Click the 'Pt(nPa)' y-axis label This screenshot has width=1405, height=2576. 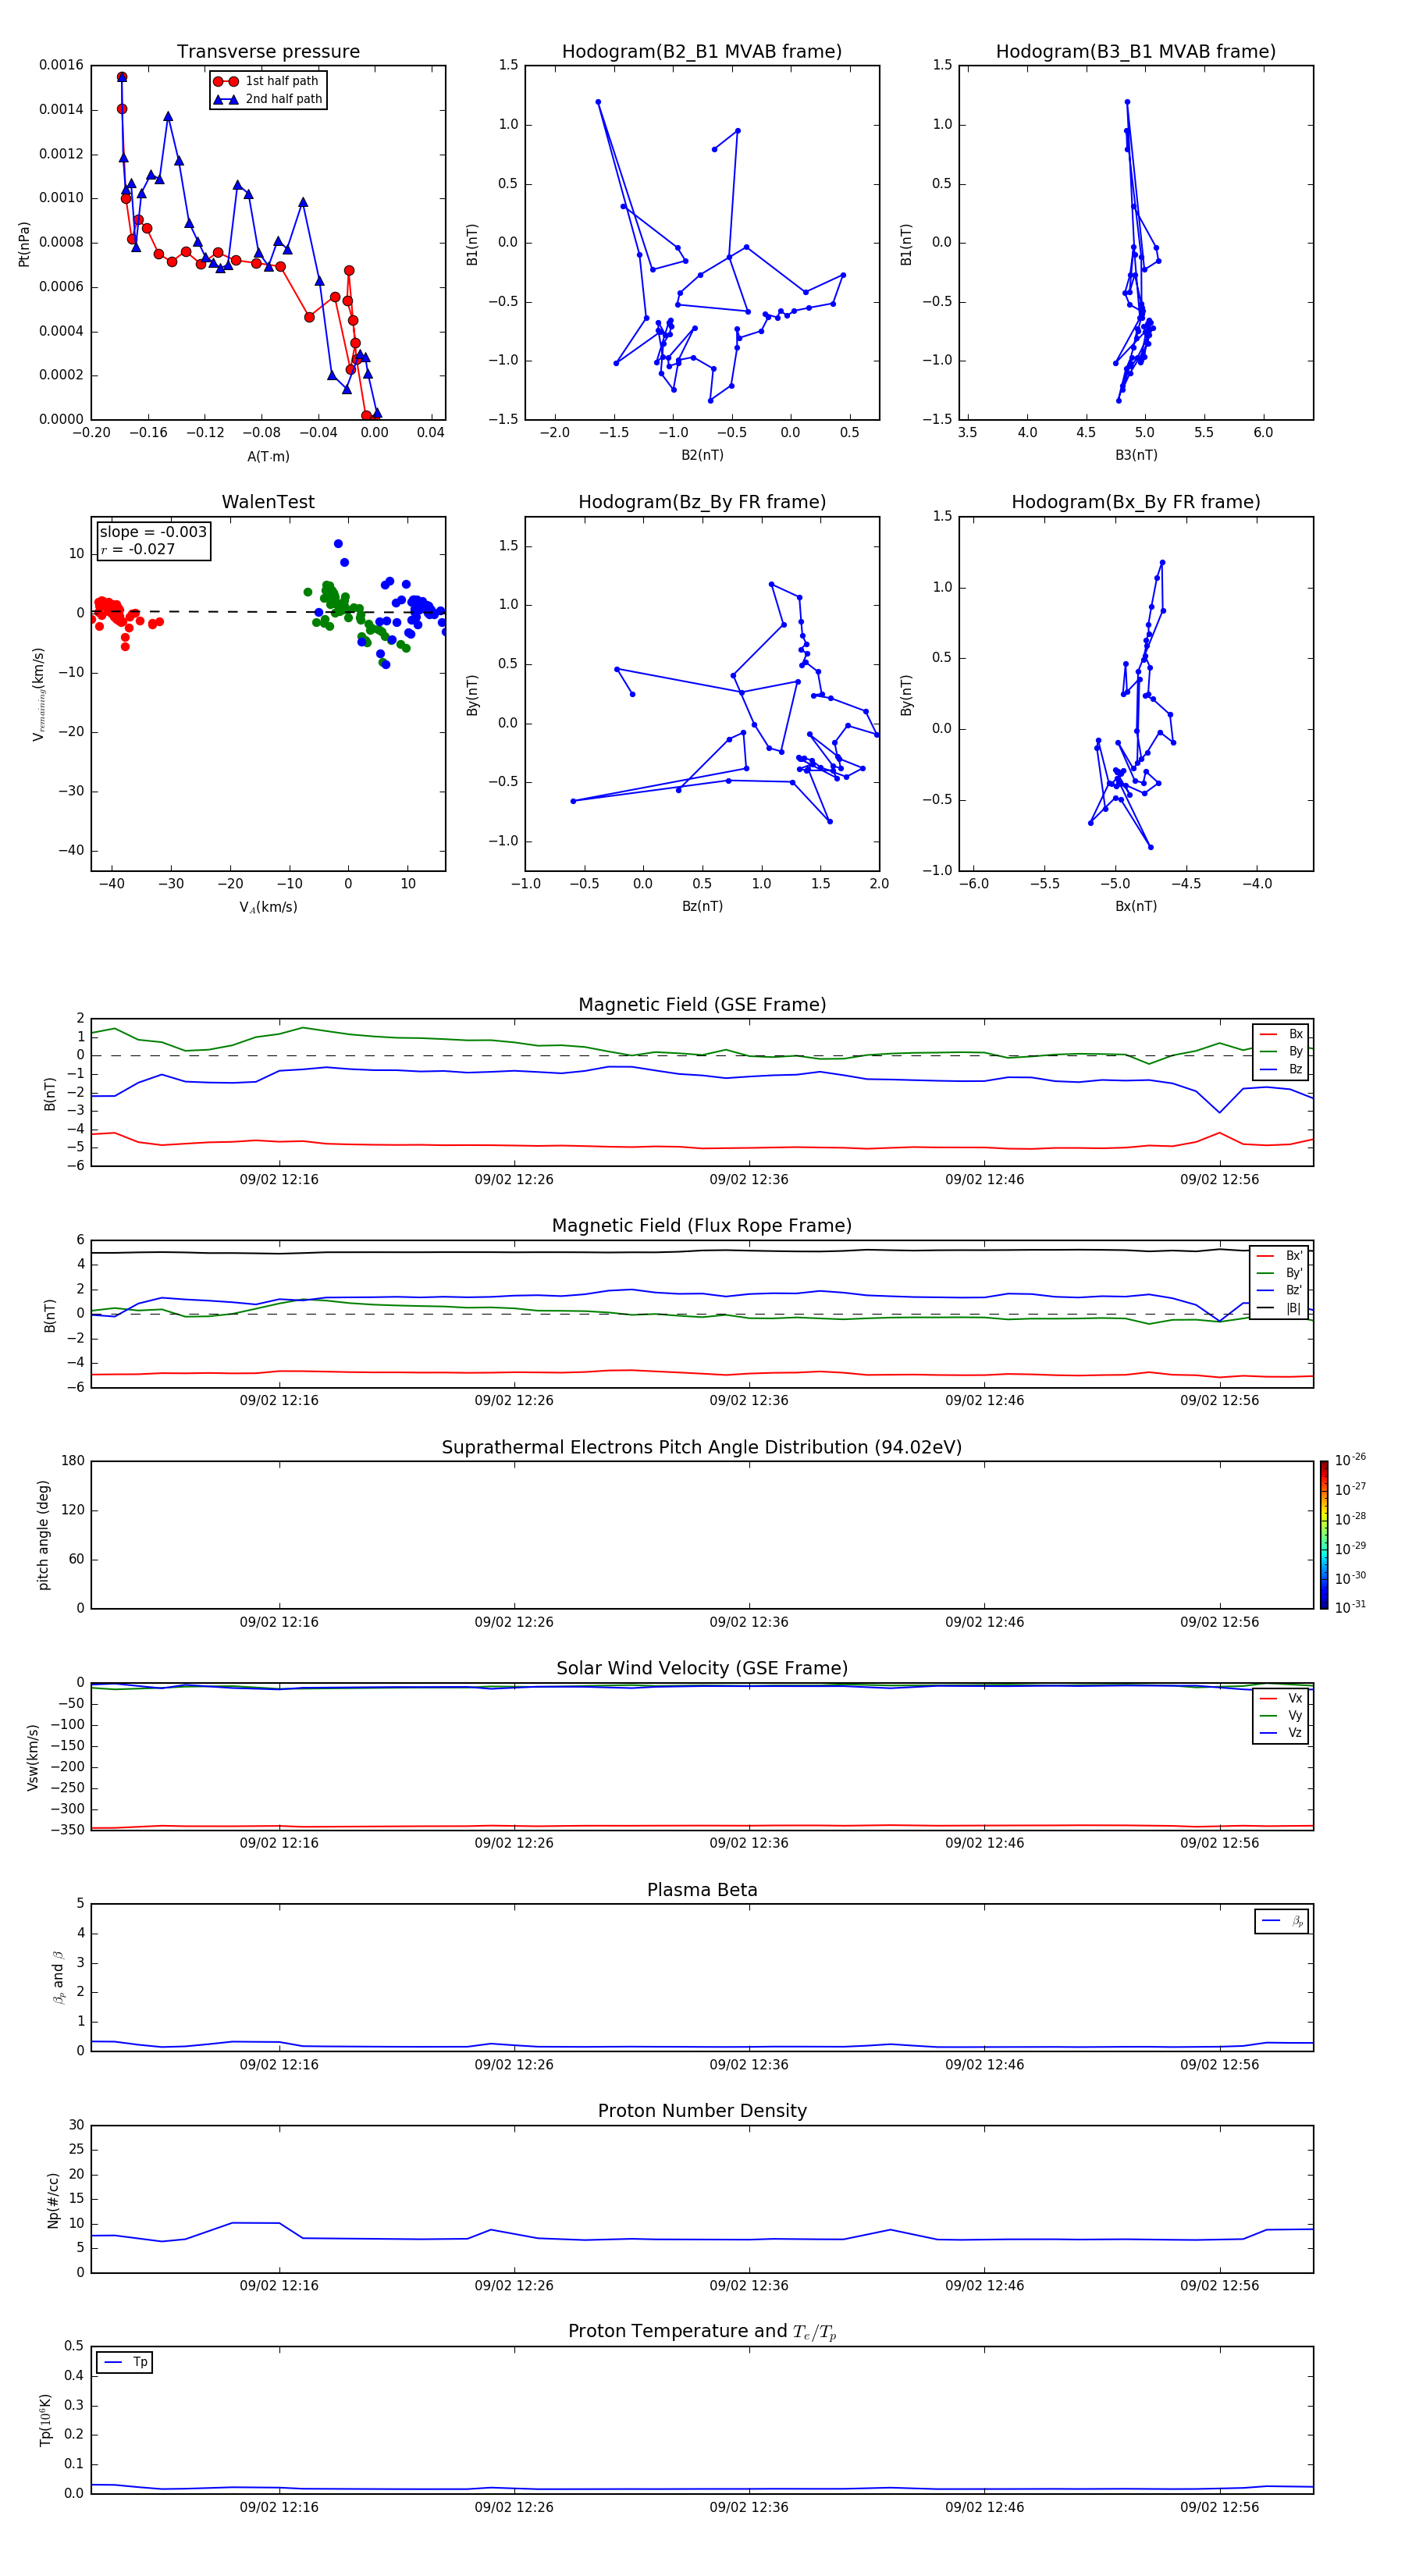click(24, 243)
